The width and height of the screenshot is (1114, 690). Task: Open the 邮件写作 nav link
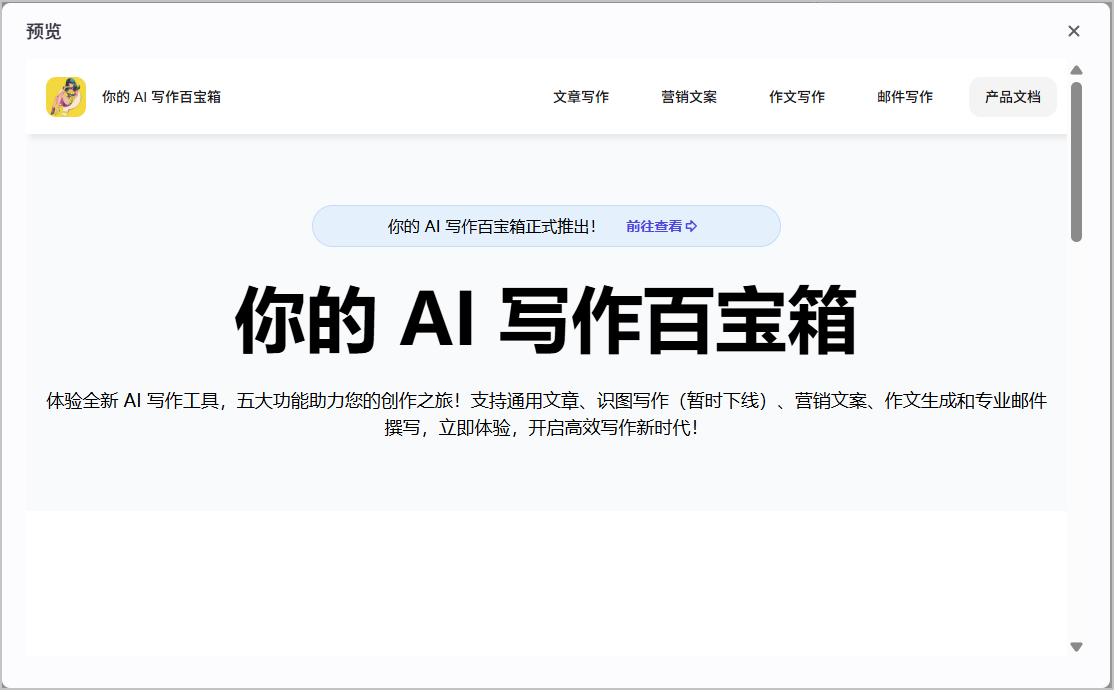point(905,97)
